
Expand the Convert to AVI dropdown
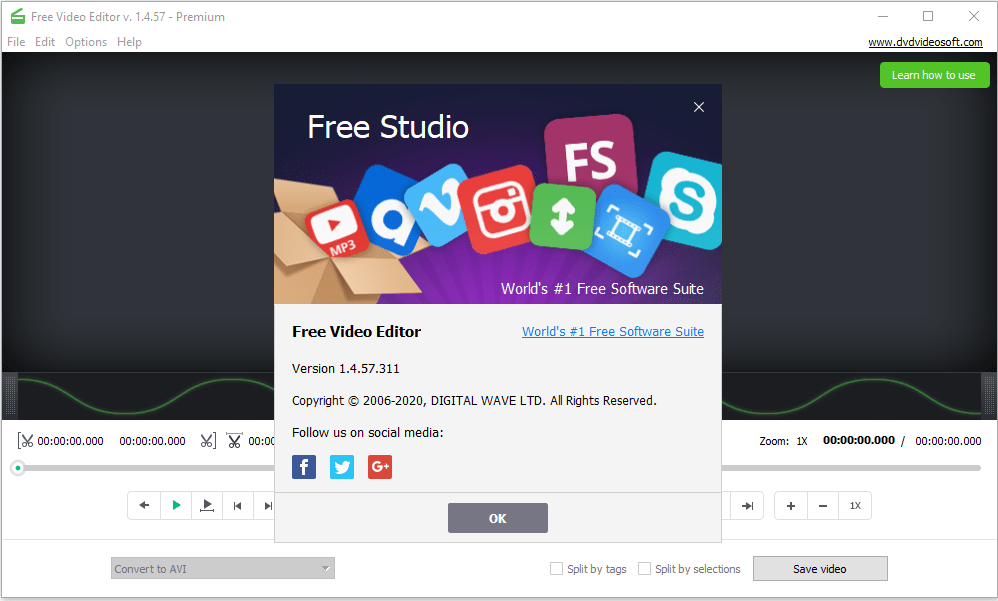223,569
